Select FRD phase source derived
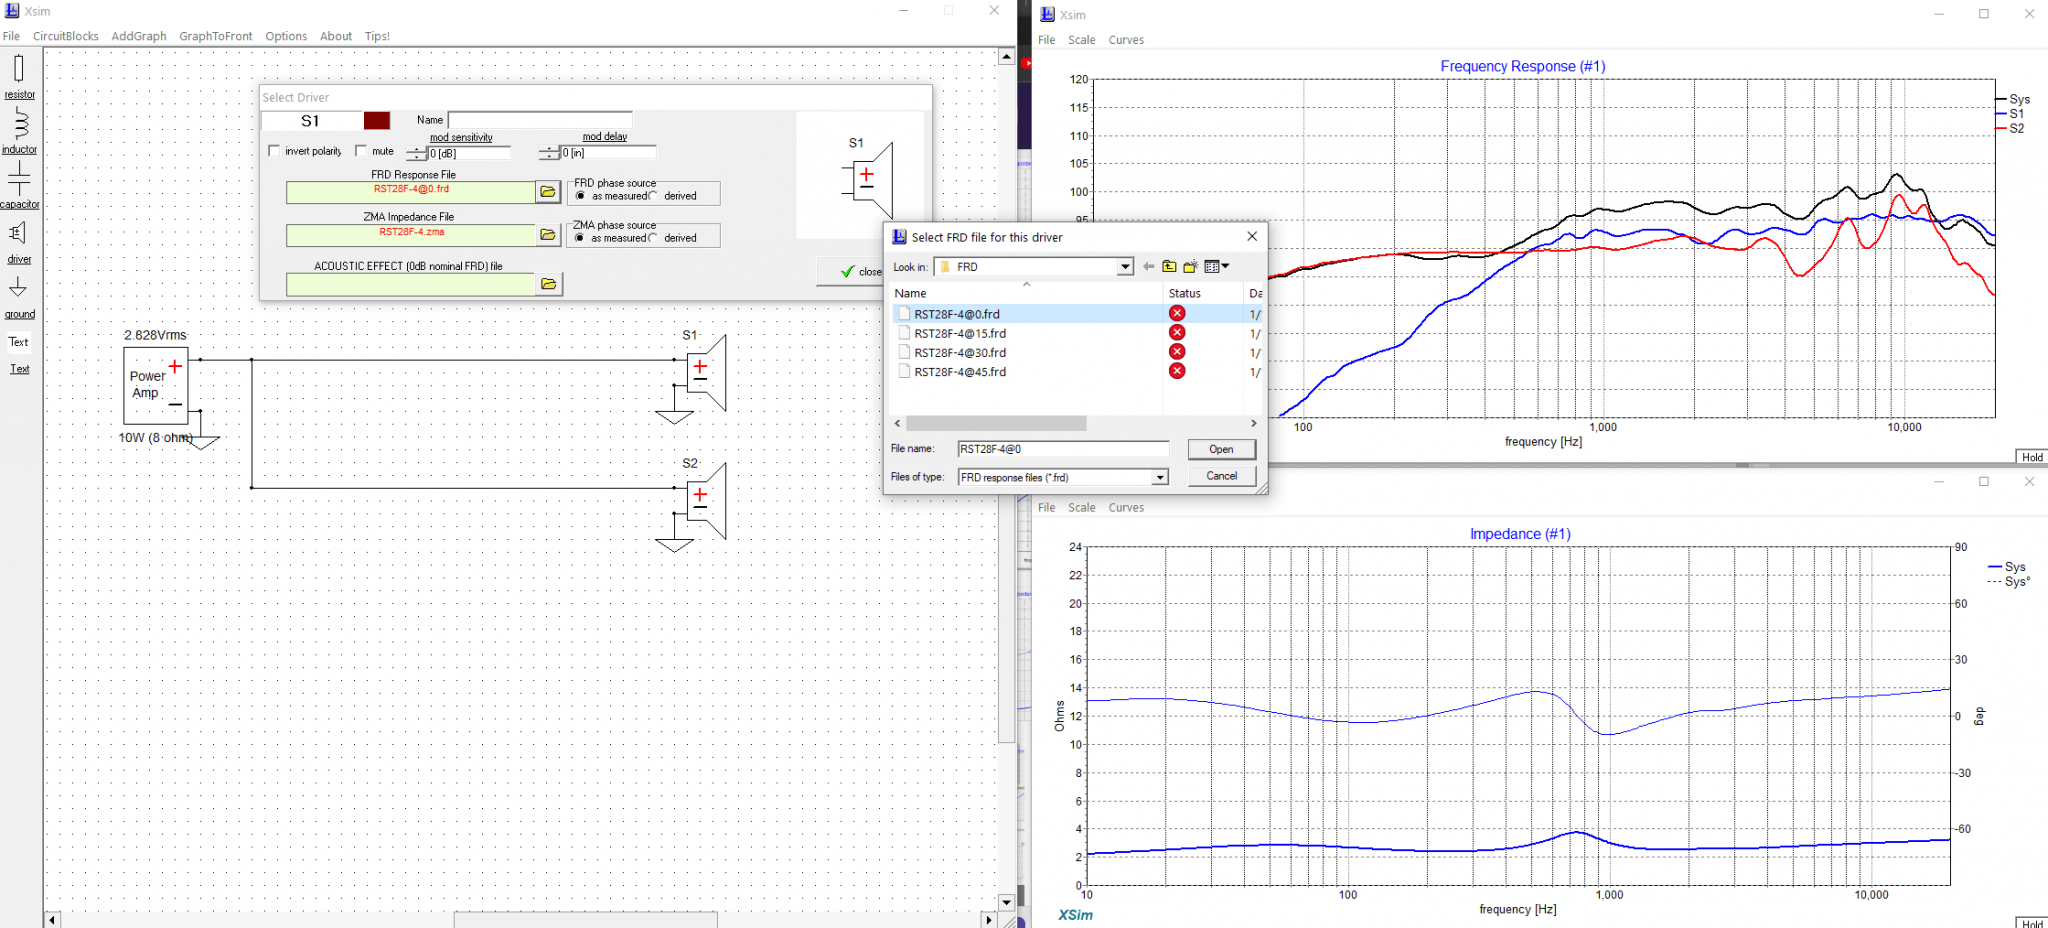The image size is (2048, 928). click(654, 196)
